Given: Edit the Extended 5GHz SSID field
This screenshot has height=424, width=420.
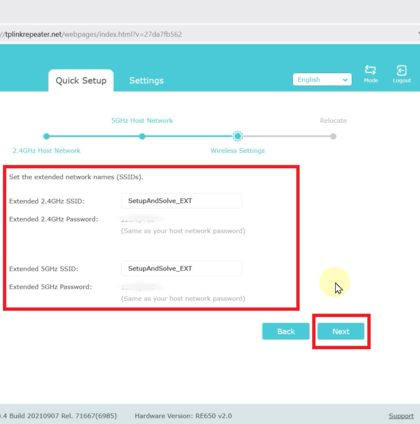Looking at the screenshot, I should (181, 268).
